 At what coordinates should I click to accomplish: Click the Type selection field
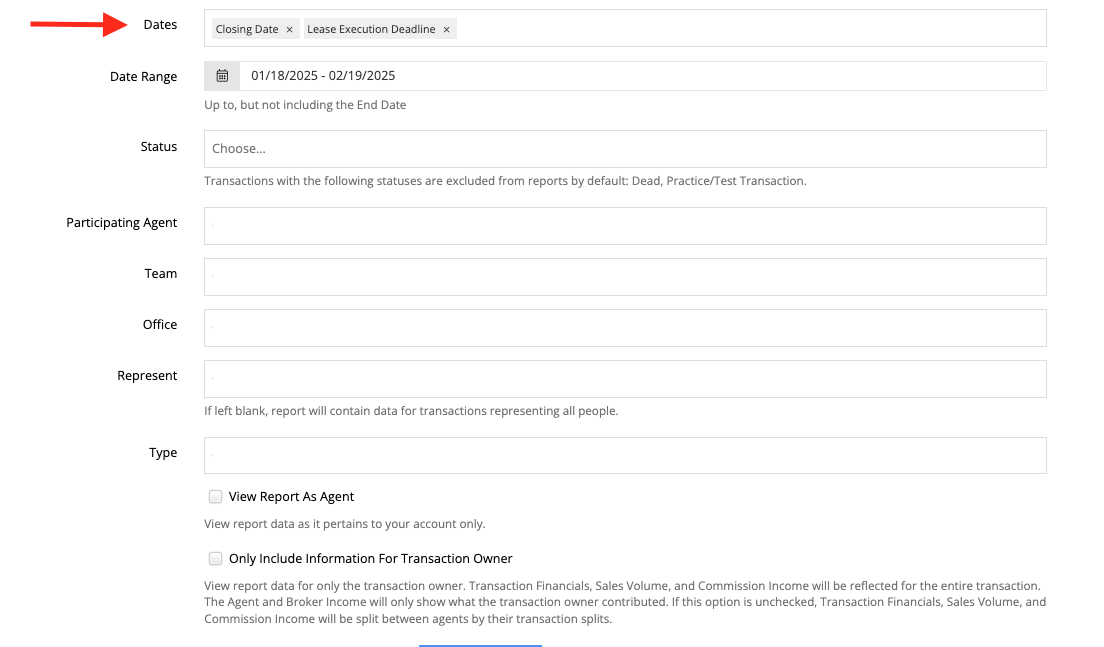625,456
